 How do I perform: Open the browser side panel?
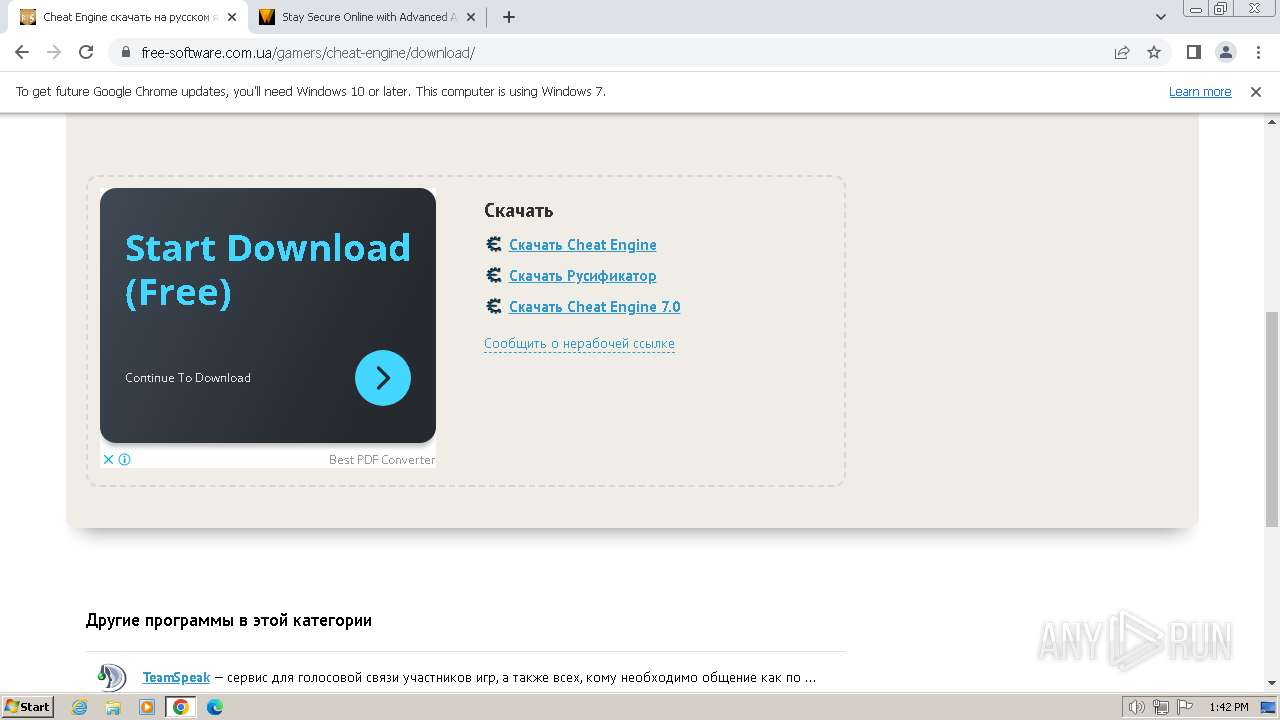1193,52
